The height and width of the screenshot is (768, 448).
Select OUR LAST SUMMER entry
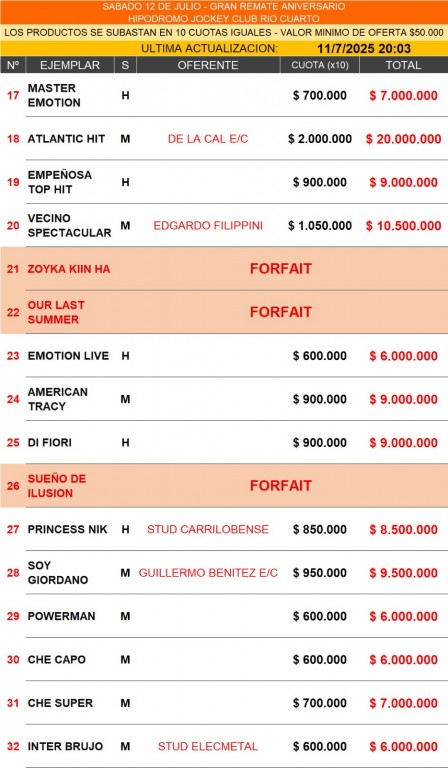[x=56, y=312]
